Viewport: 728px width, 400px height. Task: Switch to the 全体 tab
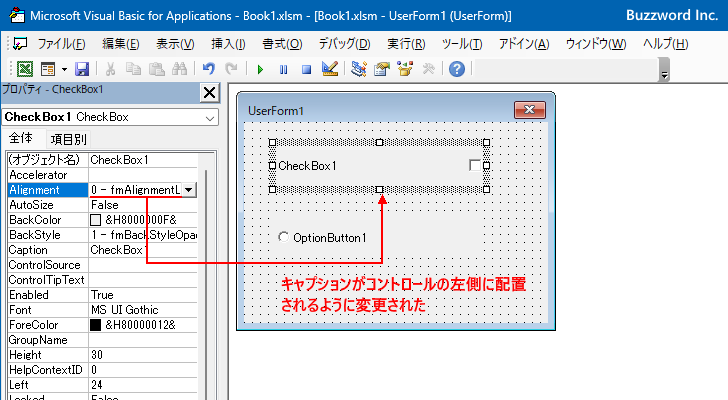click(21, 138)
